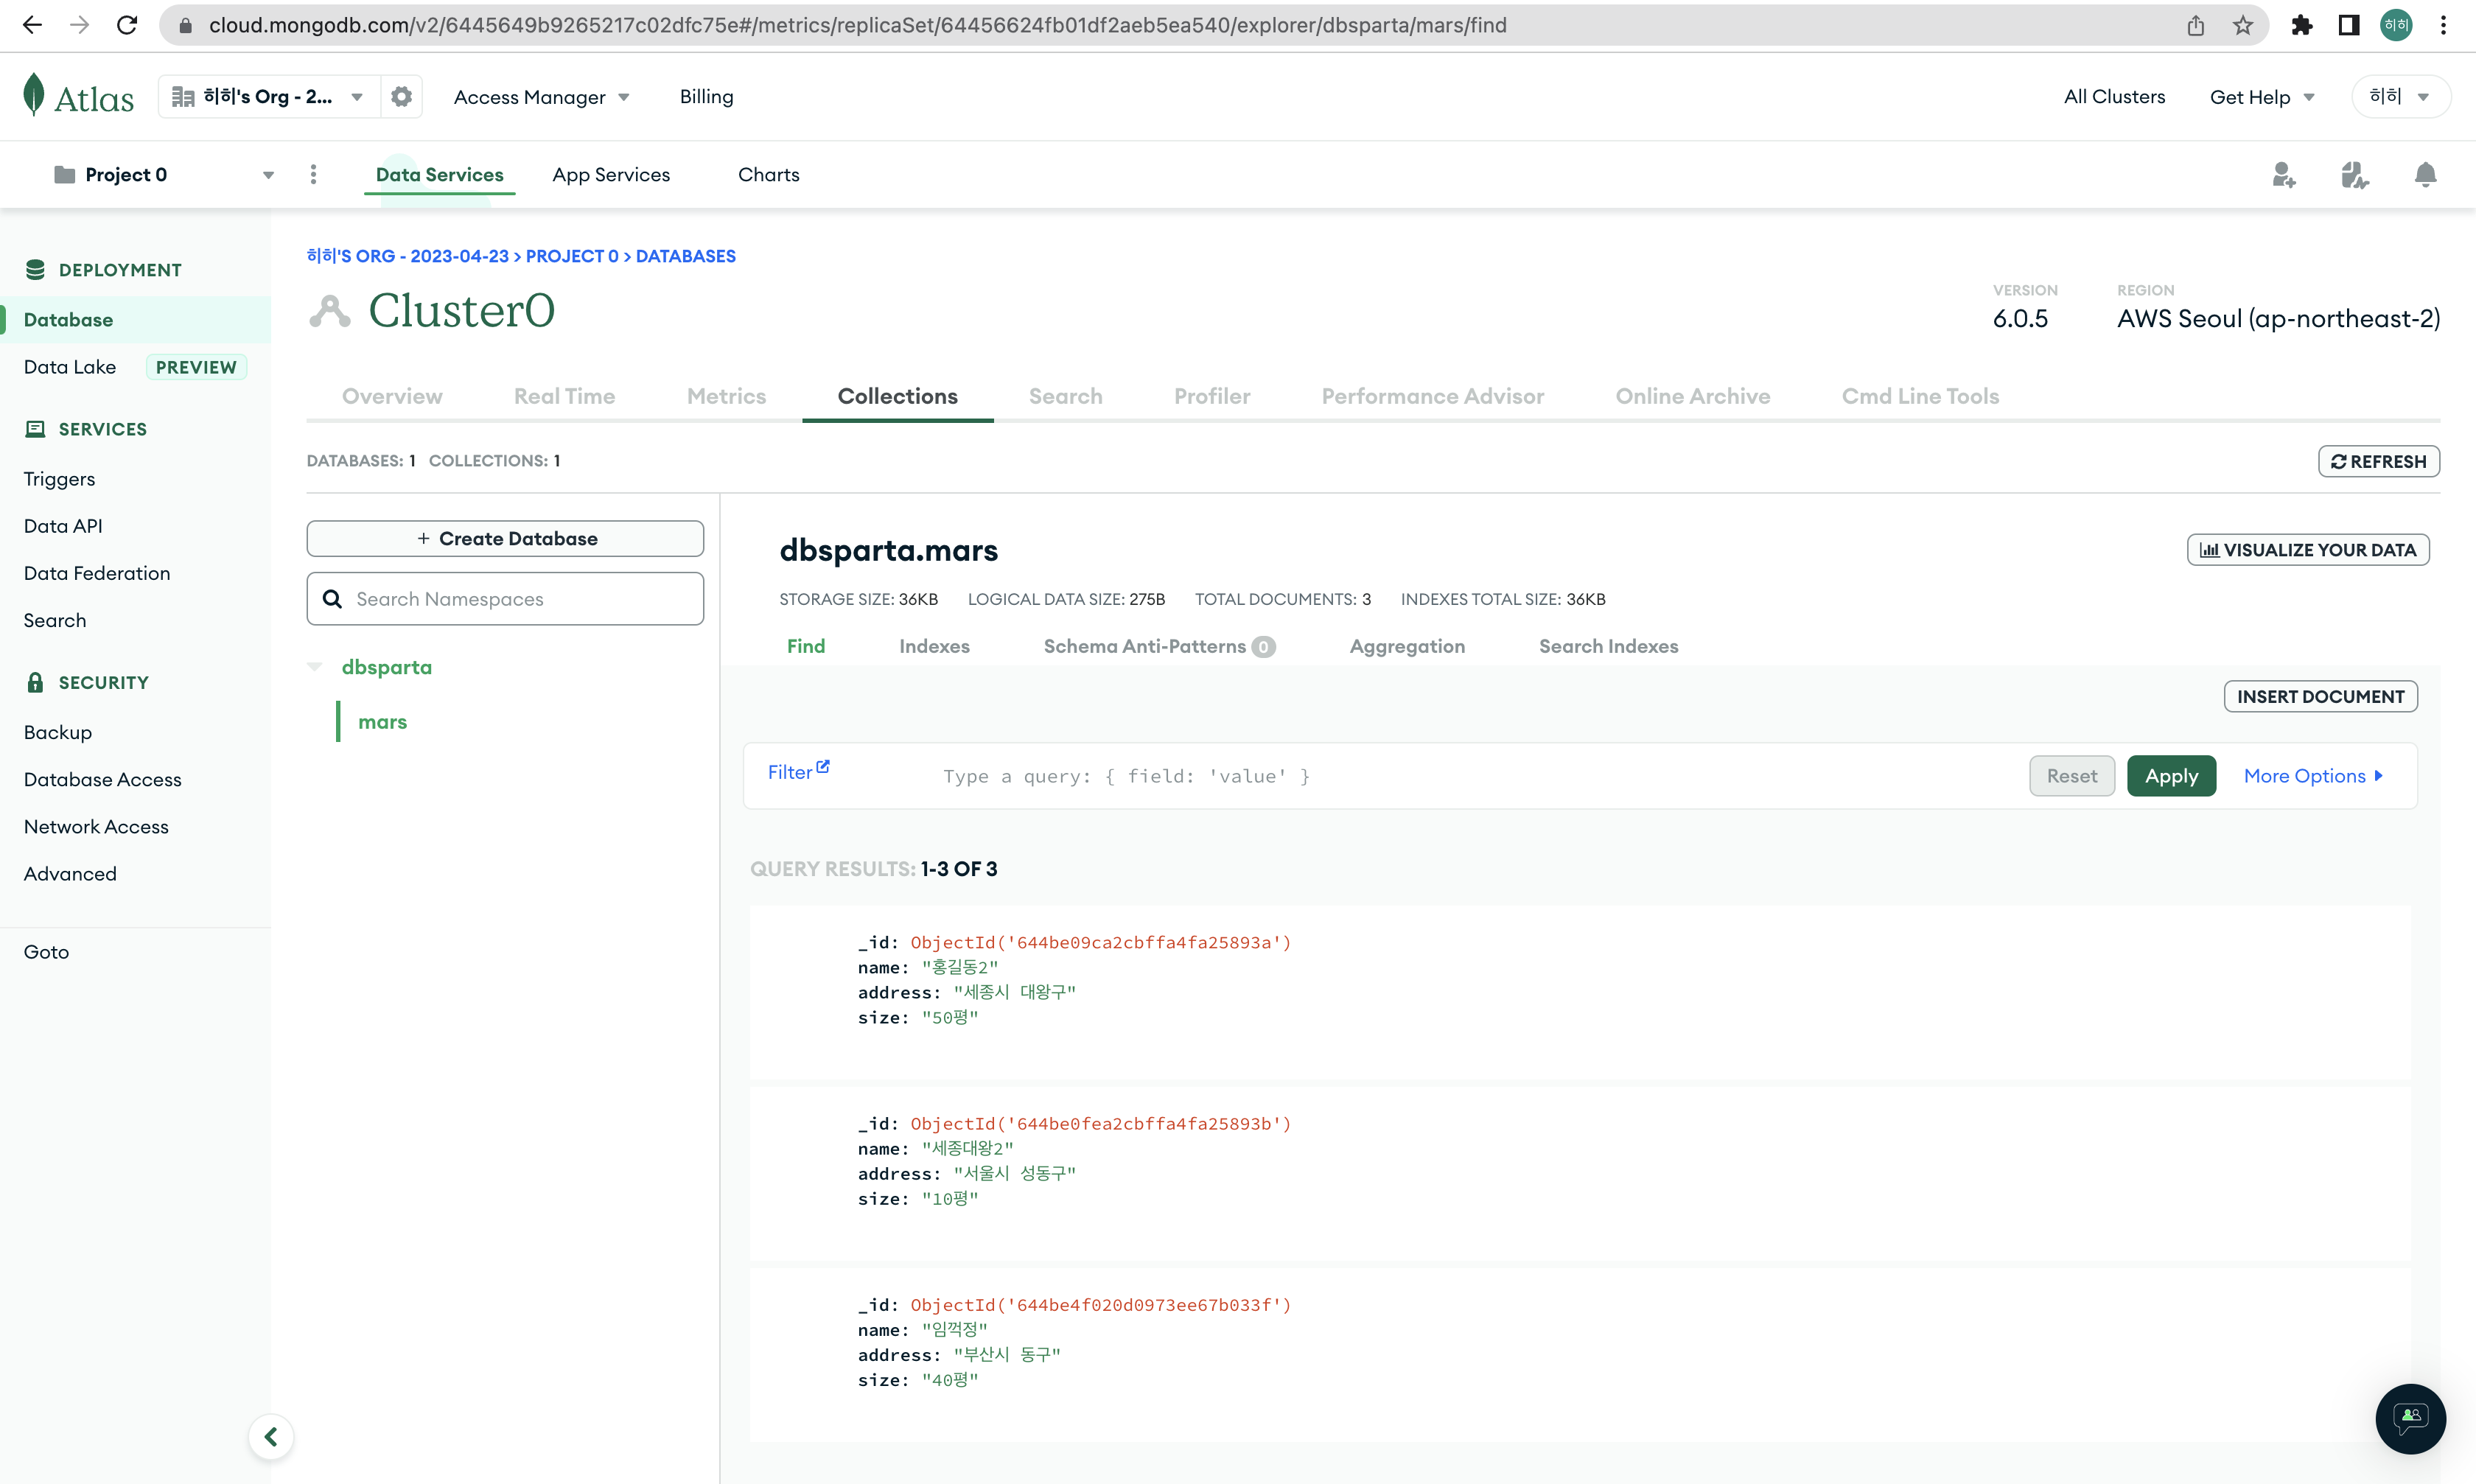The height and width of the screenshot is (1484, 2476).
Task: Go back using the browser back arrow
Action: pos(32,25)
